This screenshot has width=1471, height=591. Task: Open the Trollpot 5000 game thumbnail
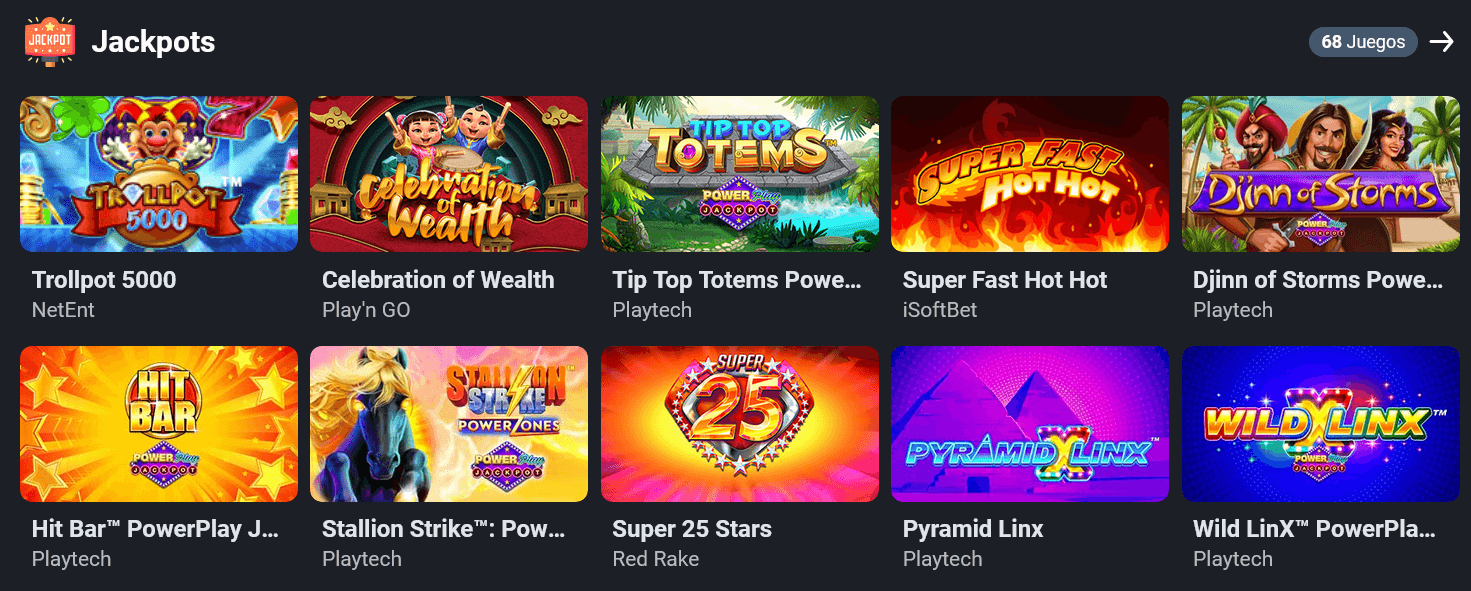tap(159, 174)
